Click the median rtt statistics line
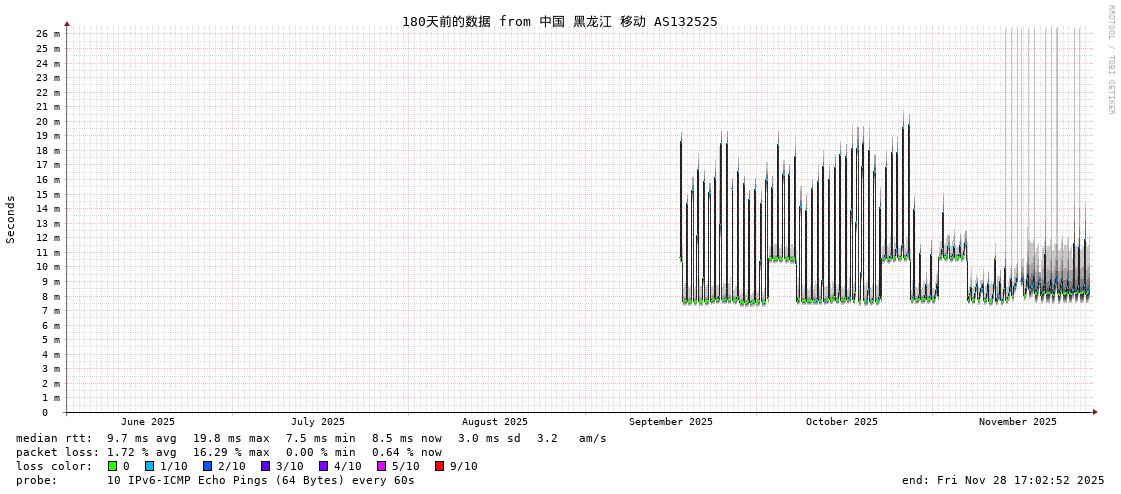1121x494 pixels. pos(311,438)
